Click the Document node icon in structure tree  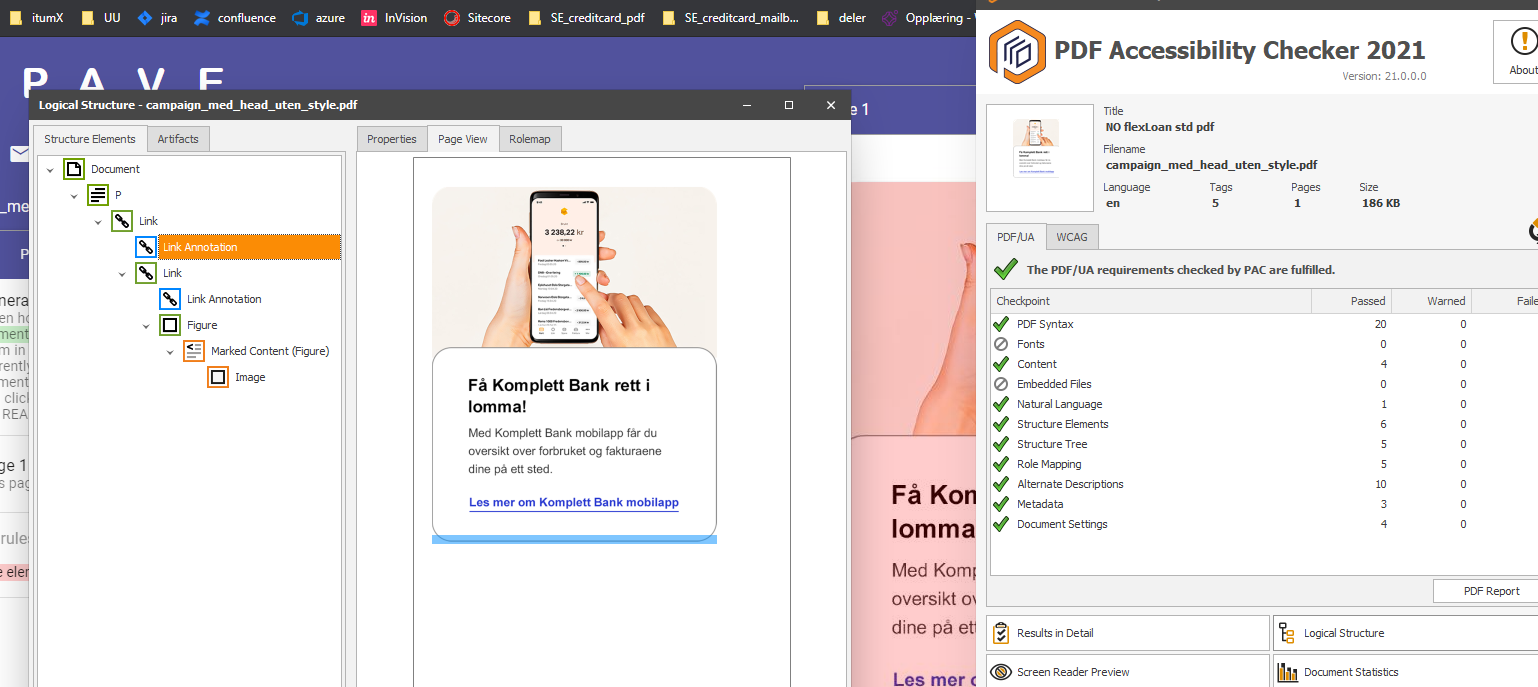click(x=74, y=169)
